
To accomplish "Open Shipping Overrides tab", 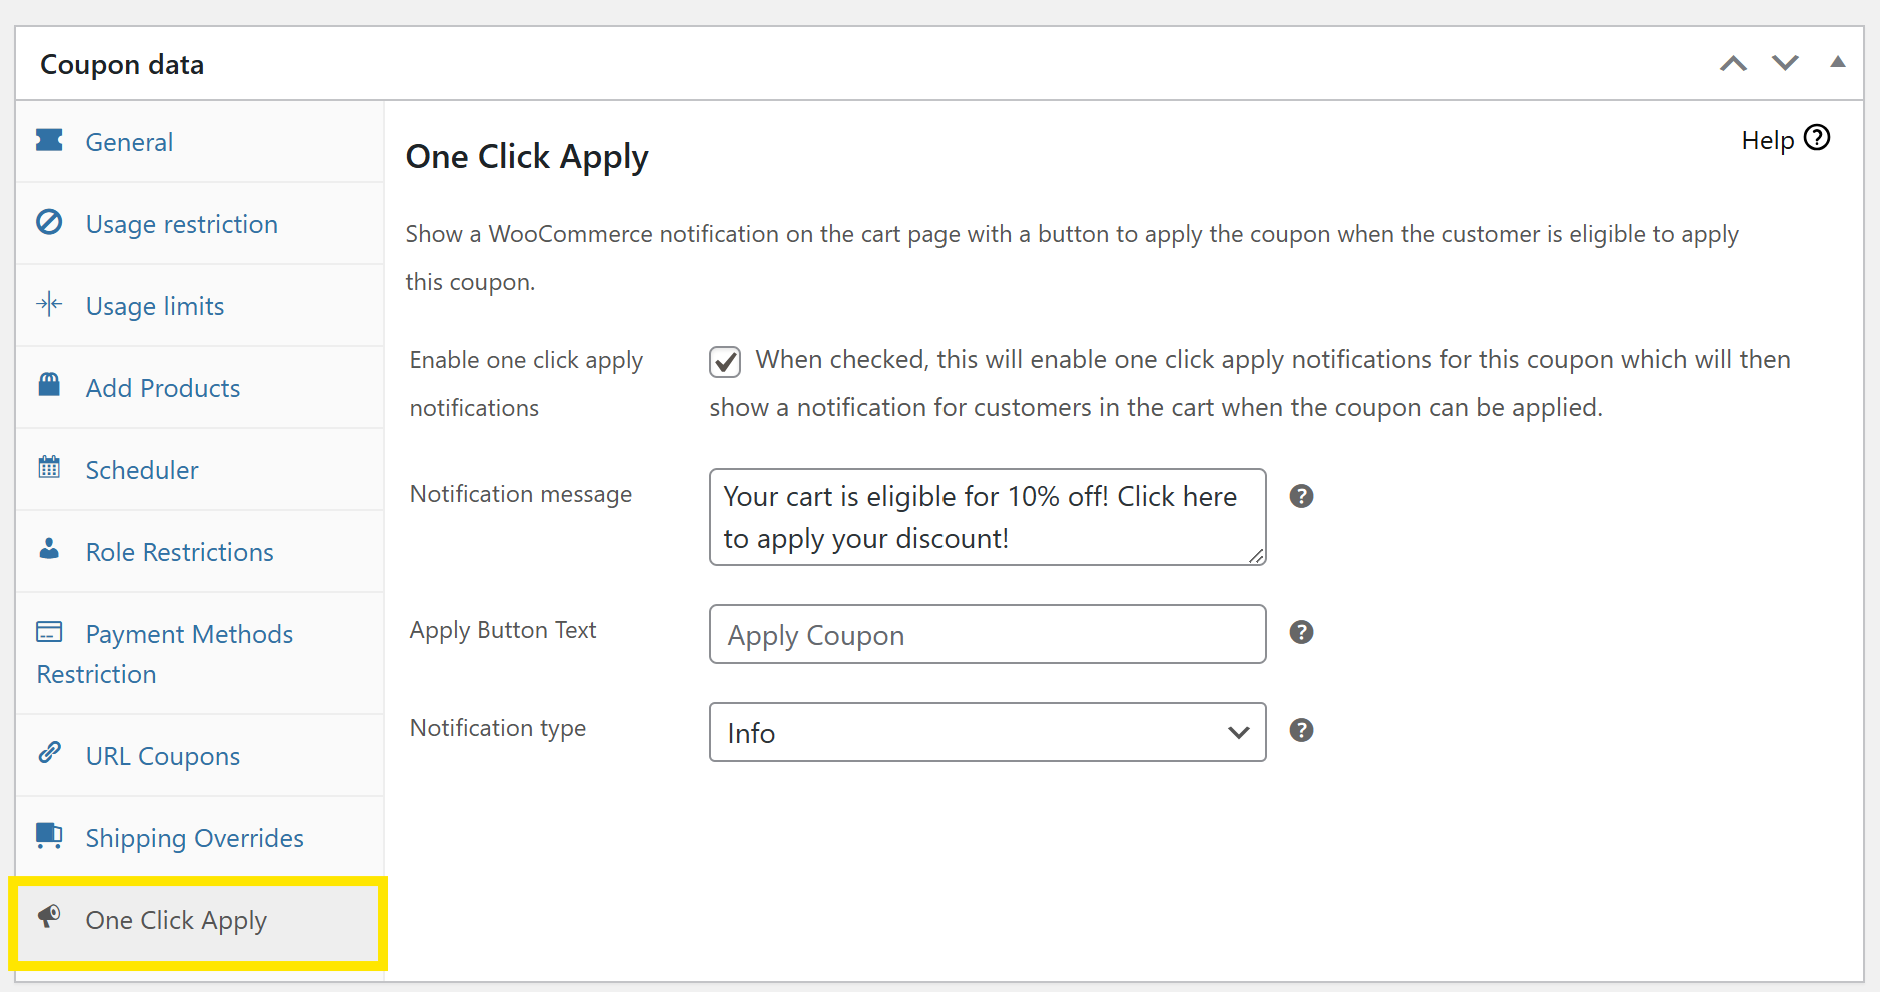I will click(200, 837).
